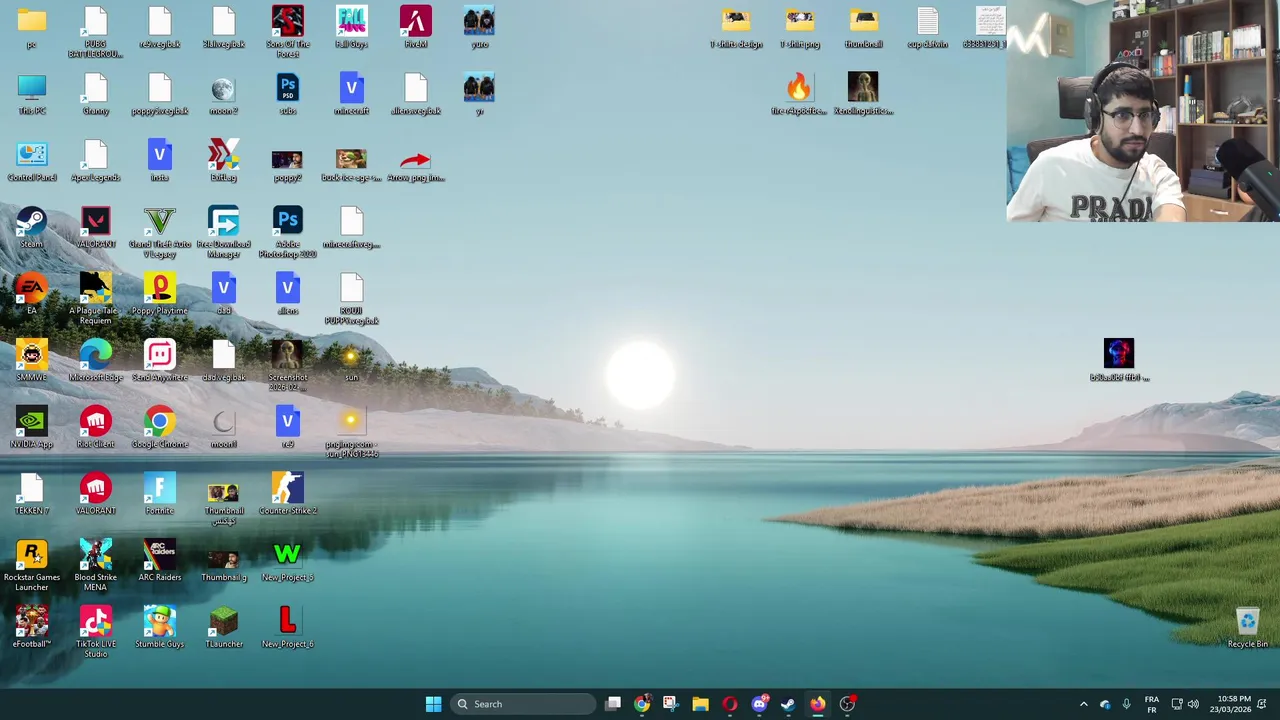Open Microsoft Edge desktop shortcut
Screen dimensions: 1280x720
95,361
